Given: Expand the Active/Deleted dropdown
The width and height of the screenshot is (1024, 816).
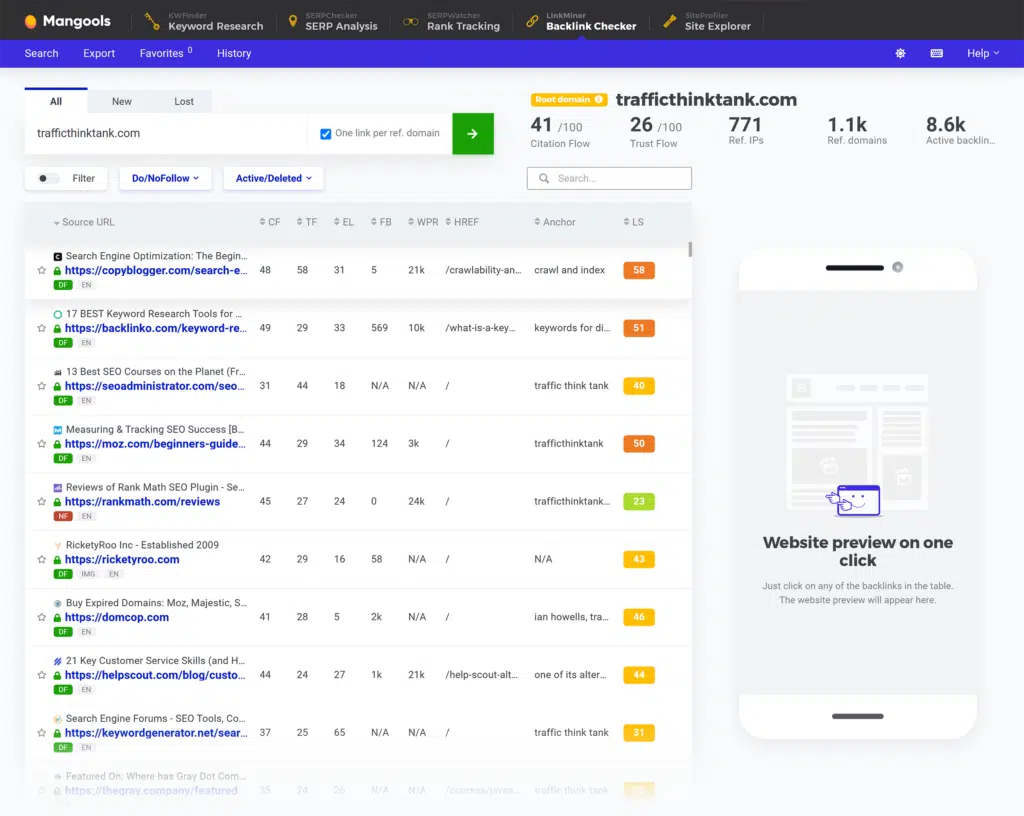Looking at the screenshot, I should [x=273, y=179].
